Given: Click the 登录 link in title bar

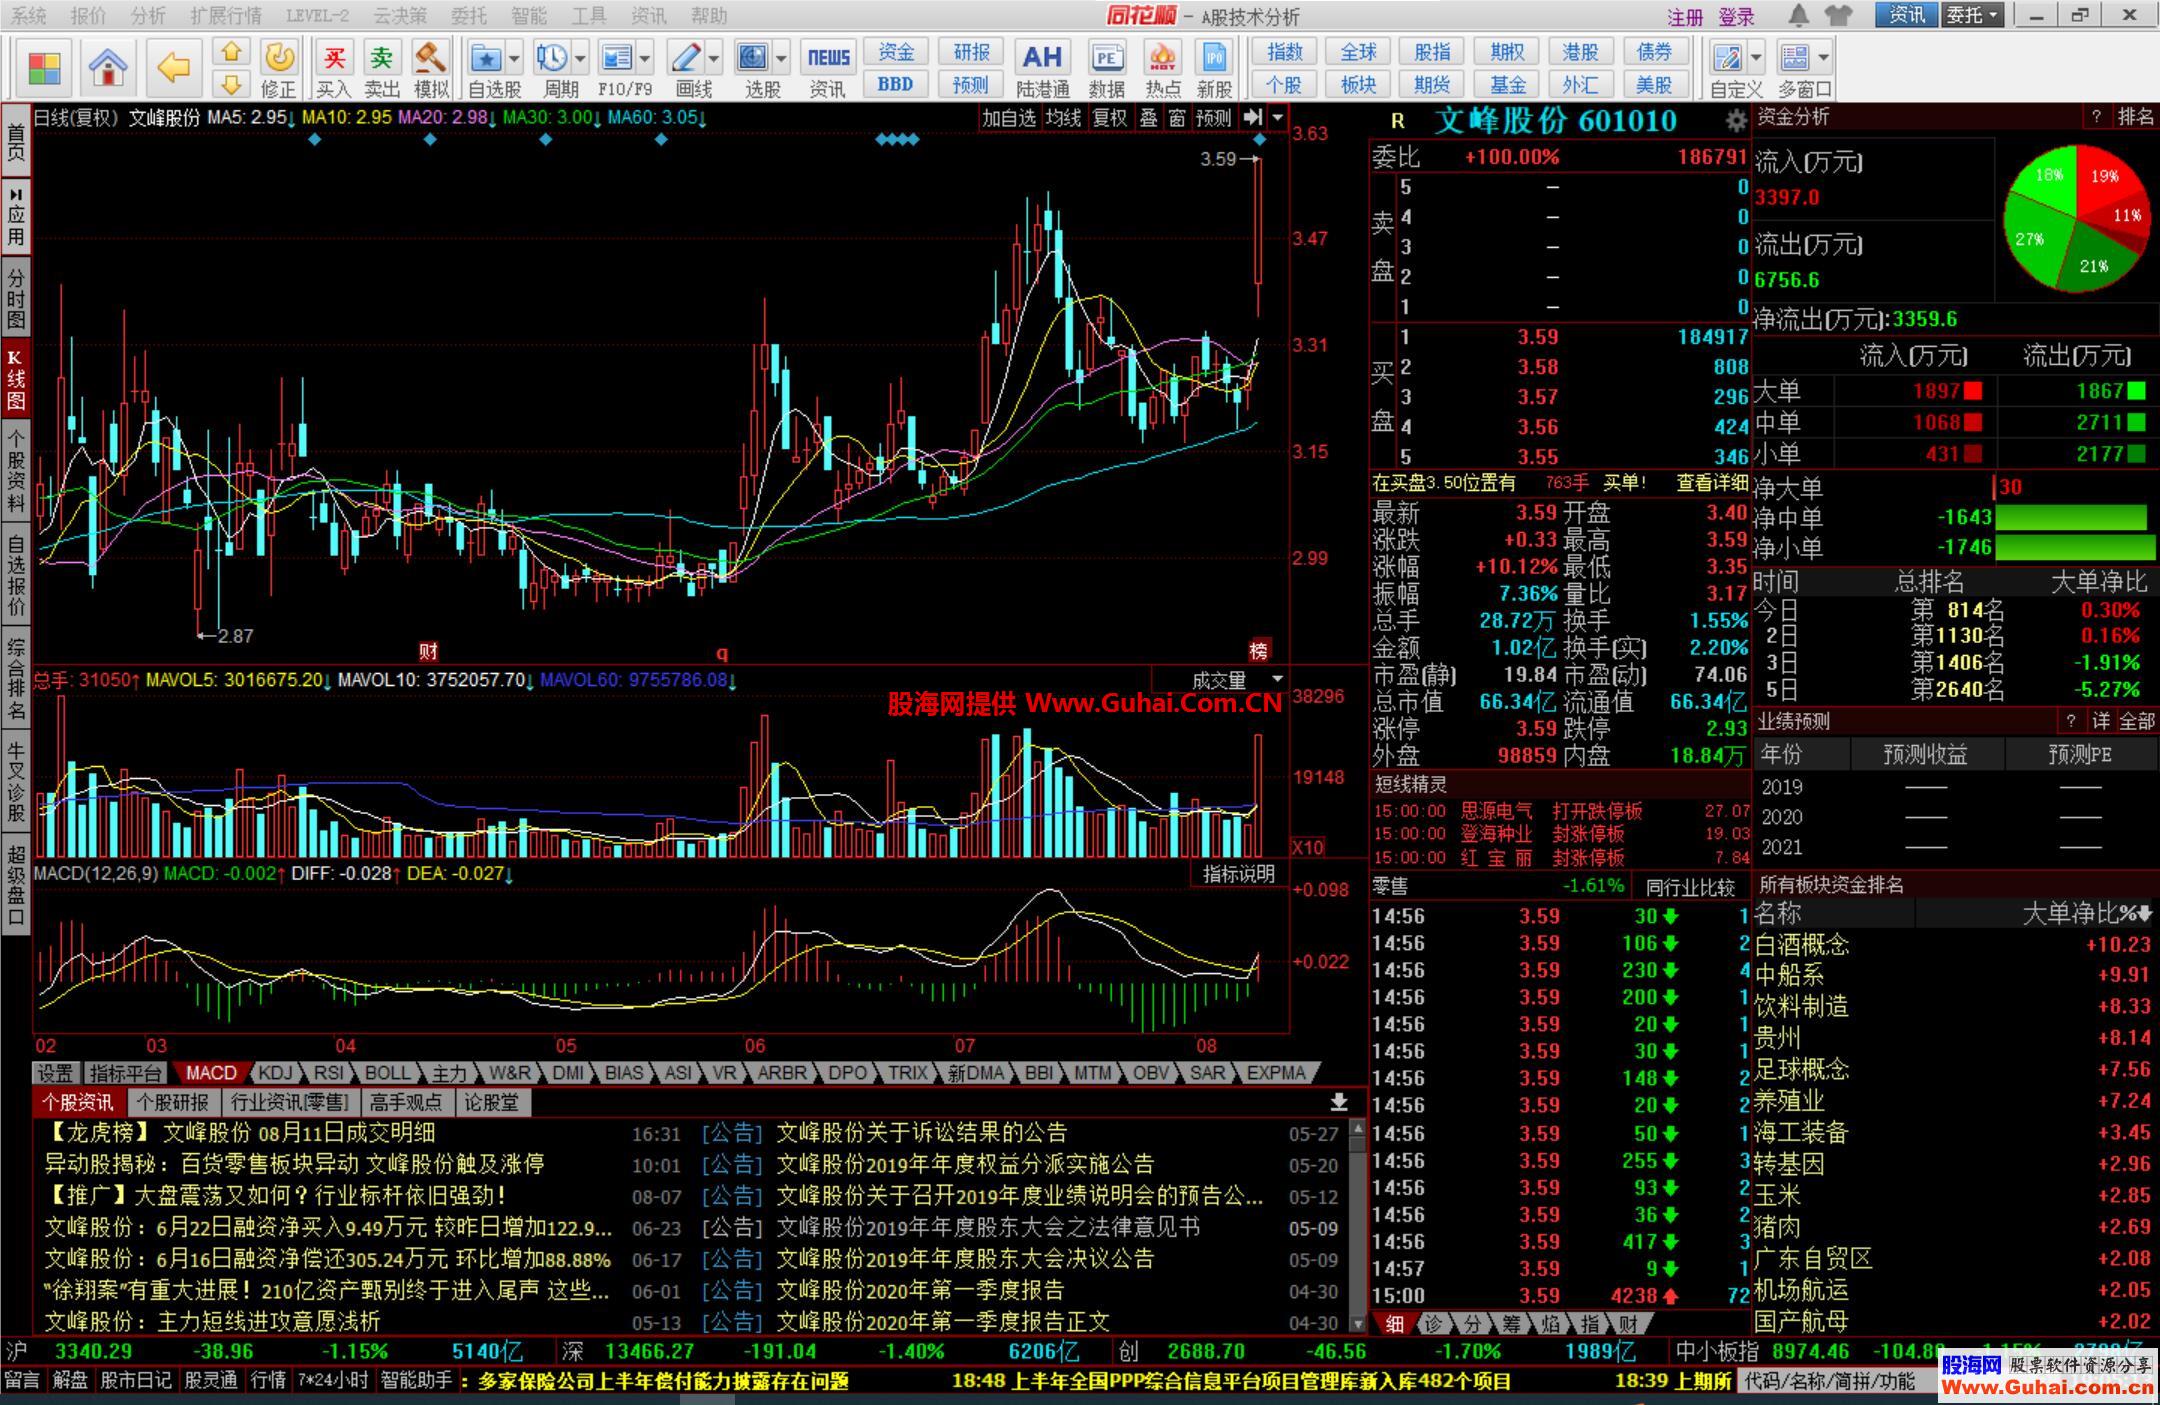Looking at the screenshot, I should coord(1737,17).
